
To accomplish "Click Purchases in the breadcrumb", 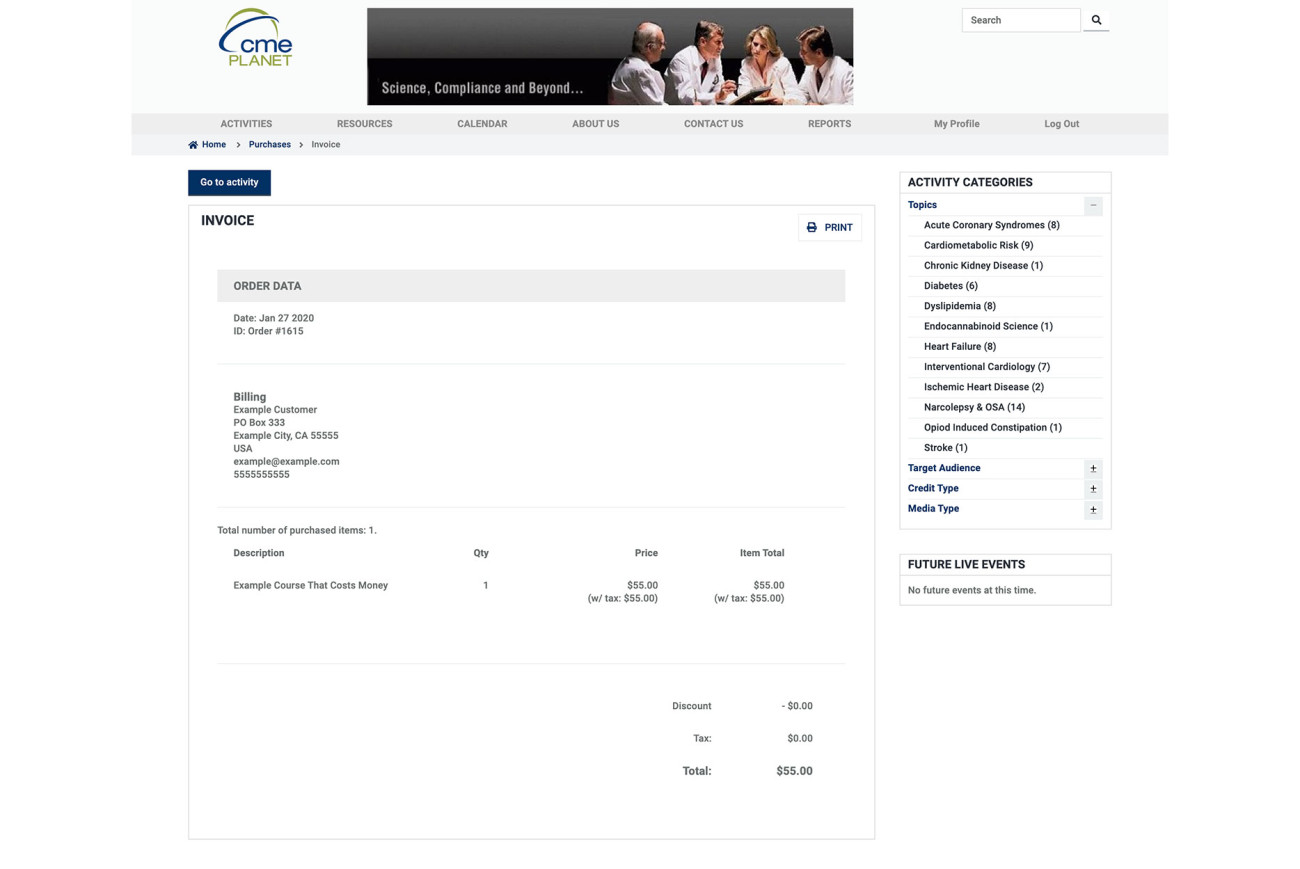I will pos(269,145).
